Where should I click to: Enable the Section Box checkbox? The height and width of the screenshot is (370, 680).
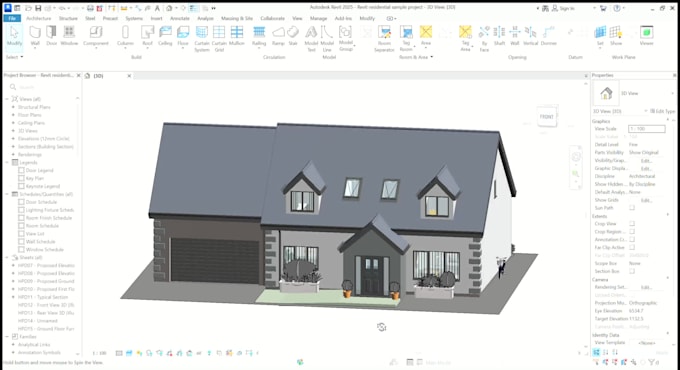(x=632, y=271)
